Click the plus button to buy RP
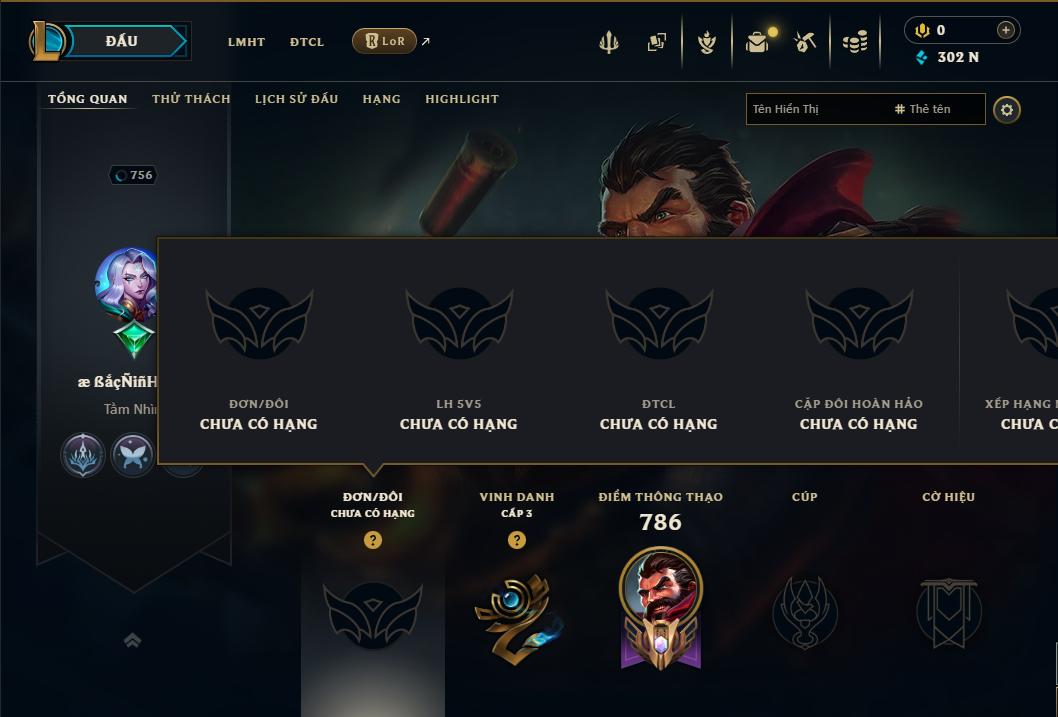This screenshot has width=1058, height=717. pyautogui.click(x=1005, y=30)
